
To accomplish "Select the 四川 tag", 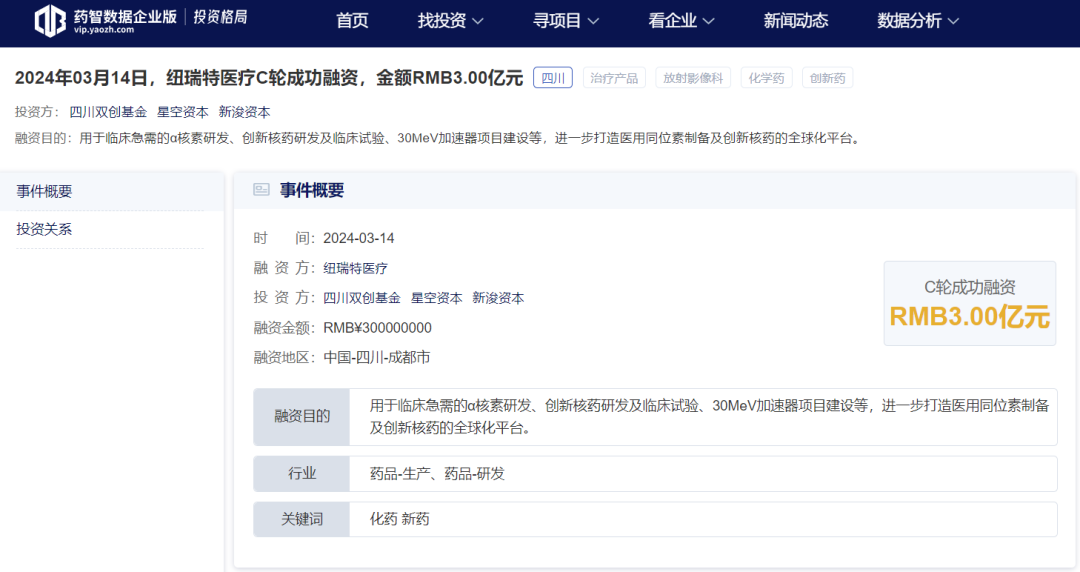I will [553, 78].
